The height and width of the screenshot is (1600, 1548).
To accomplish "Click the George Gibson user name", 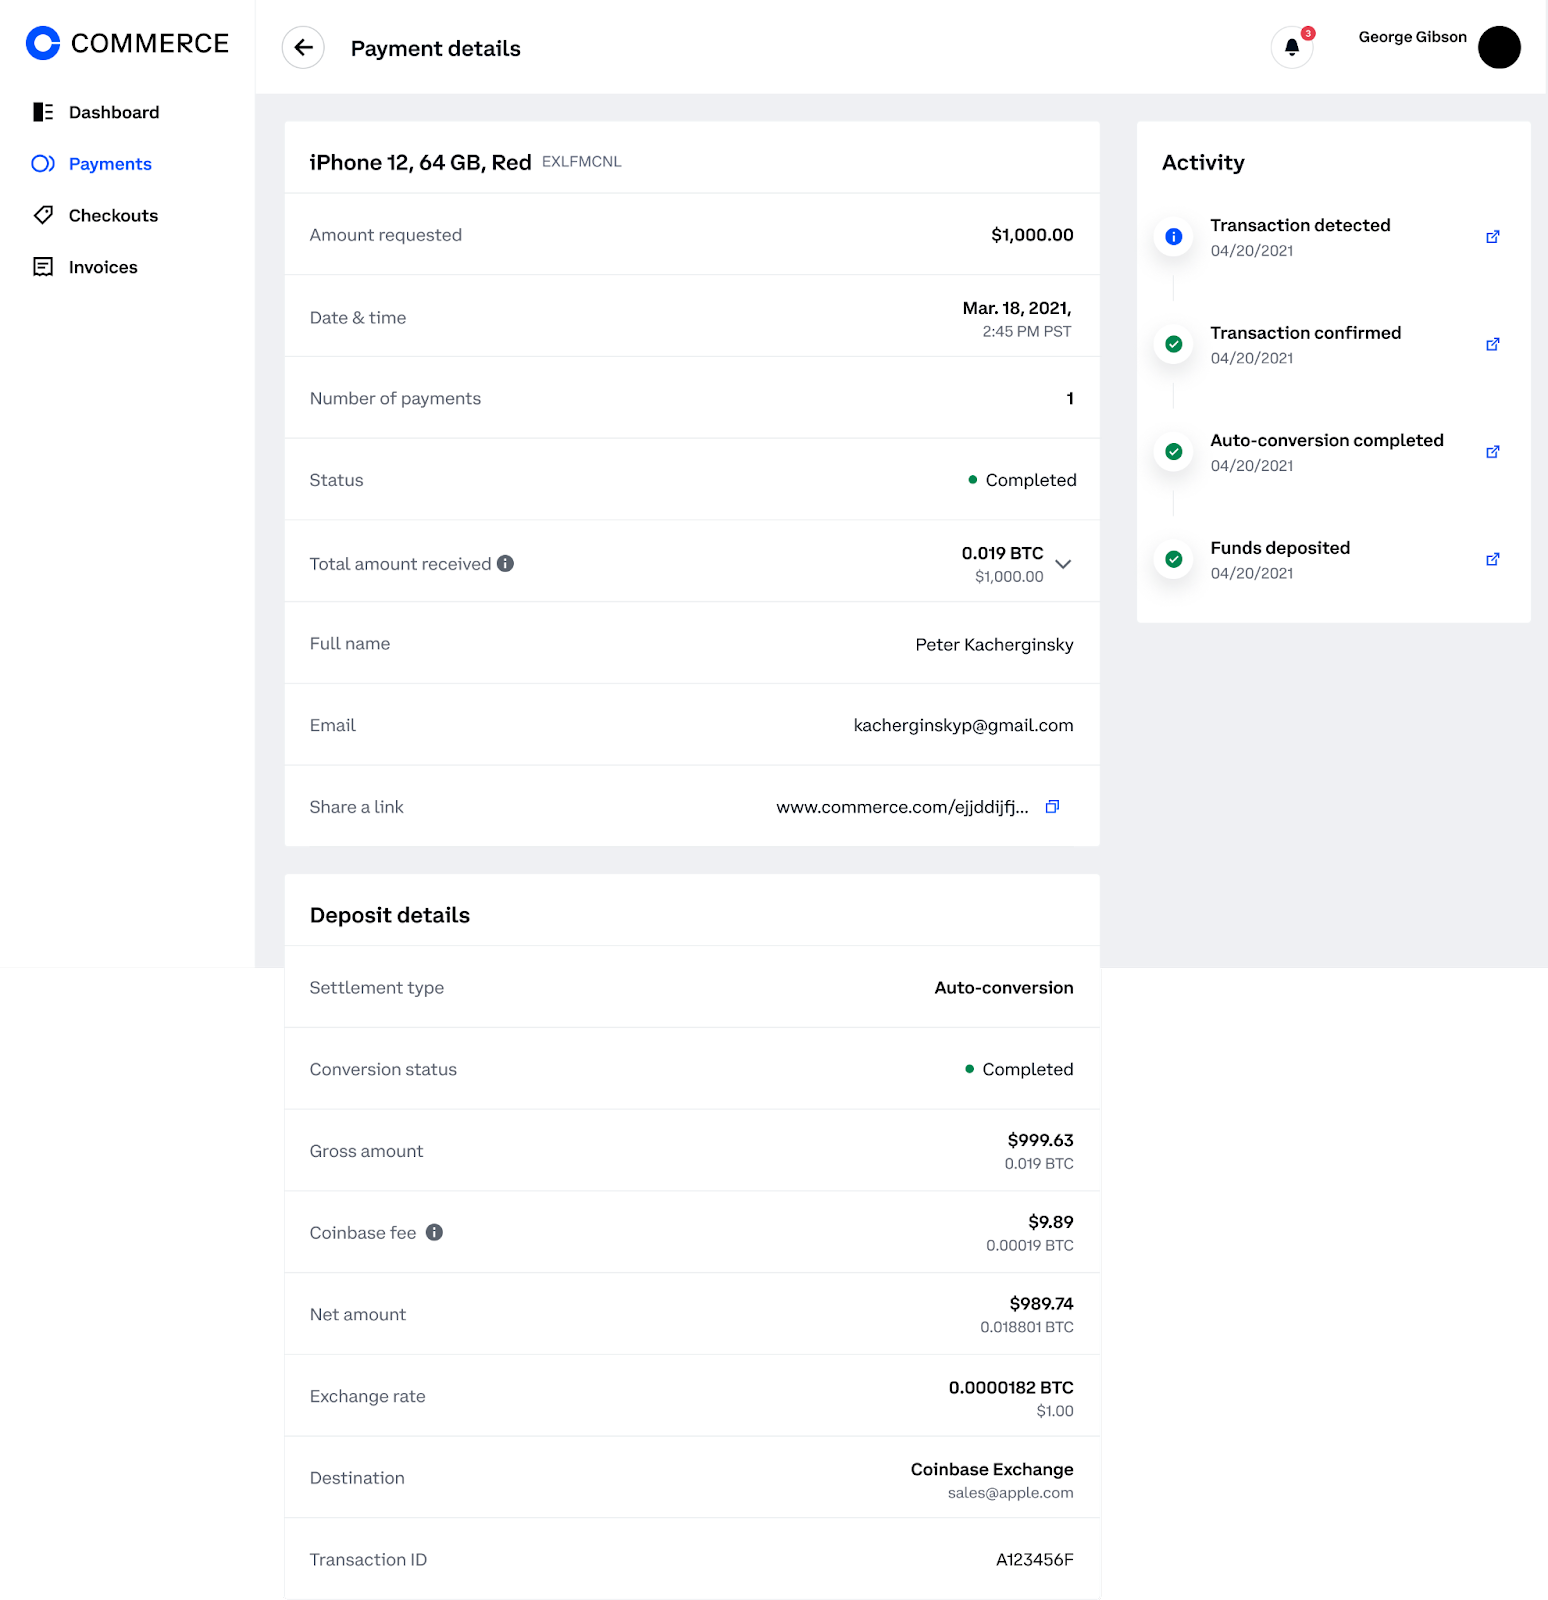I will [x=1412, y=37].
